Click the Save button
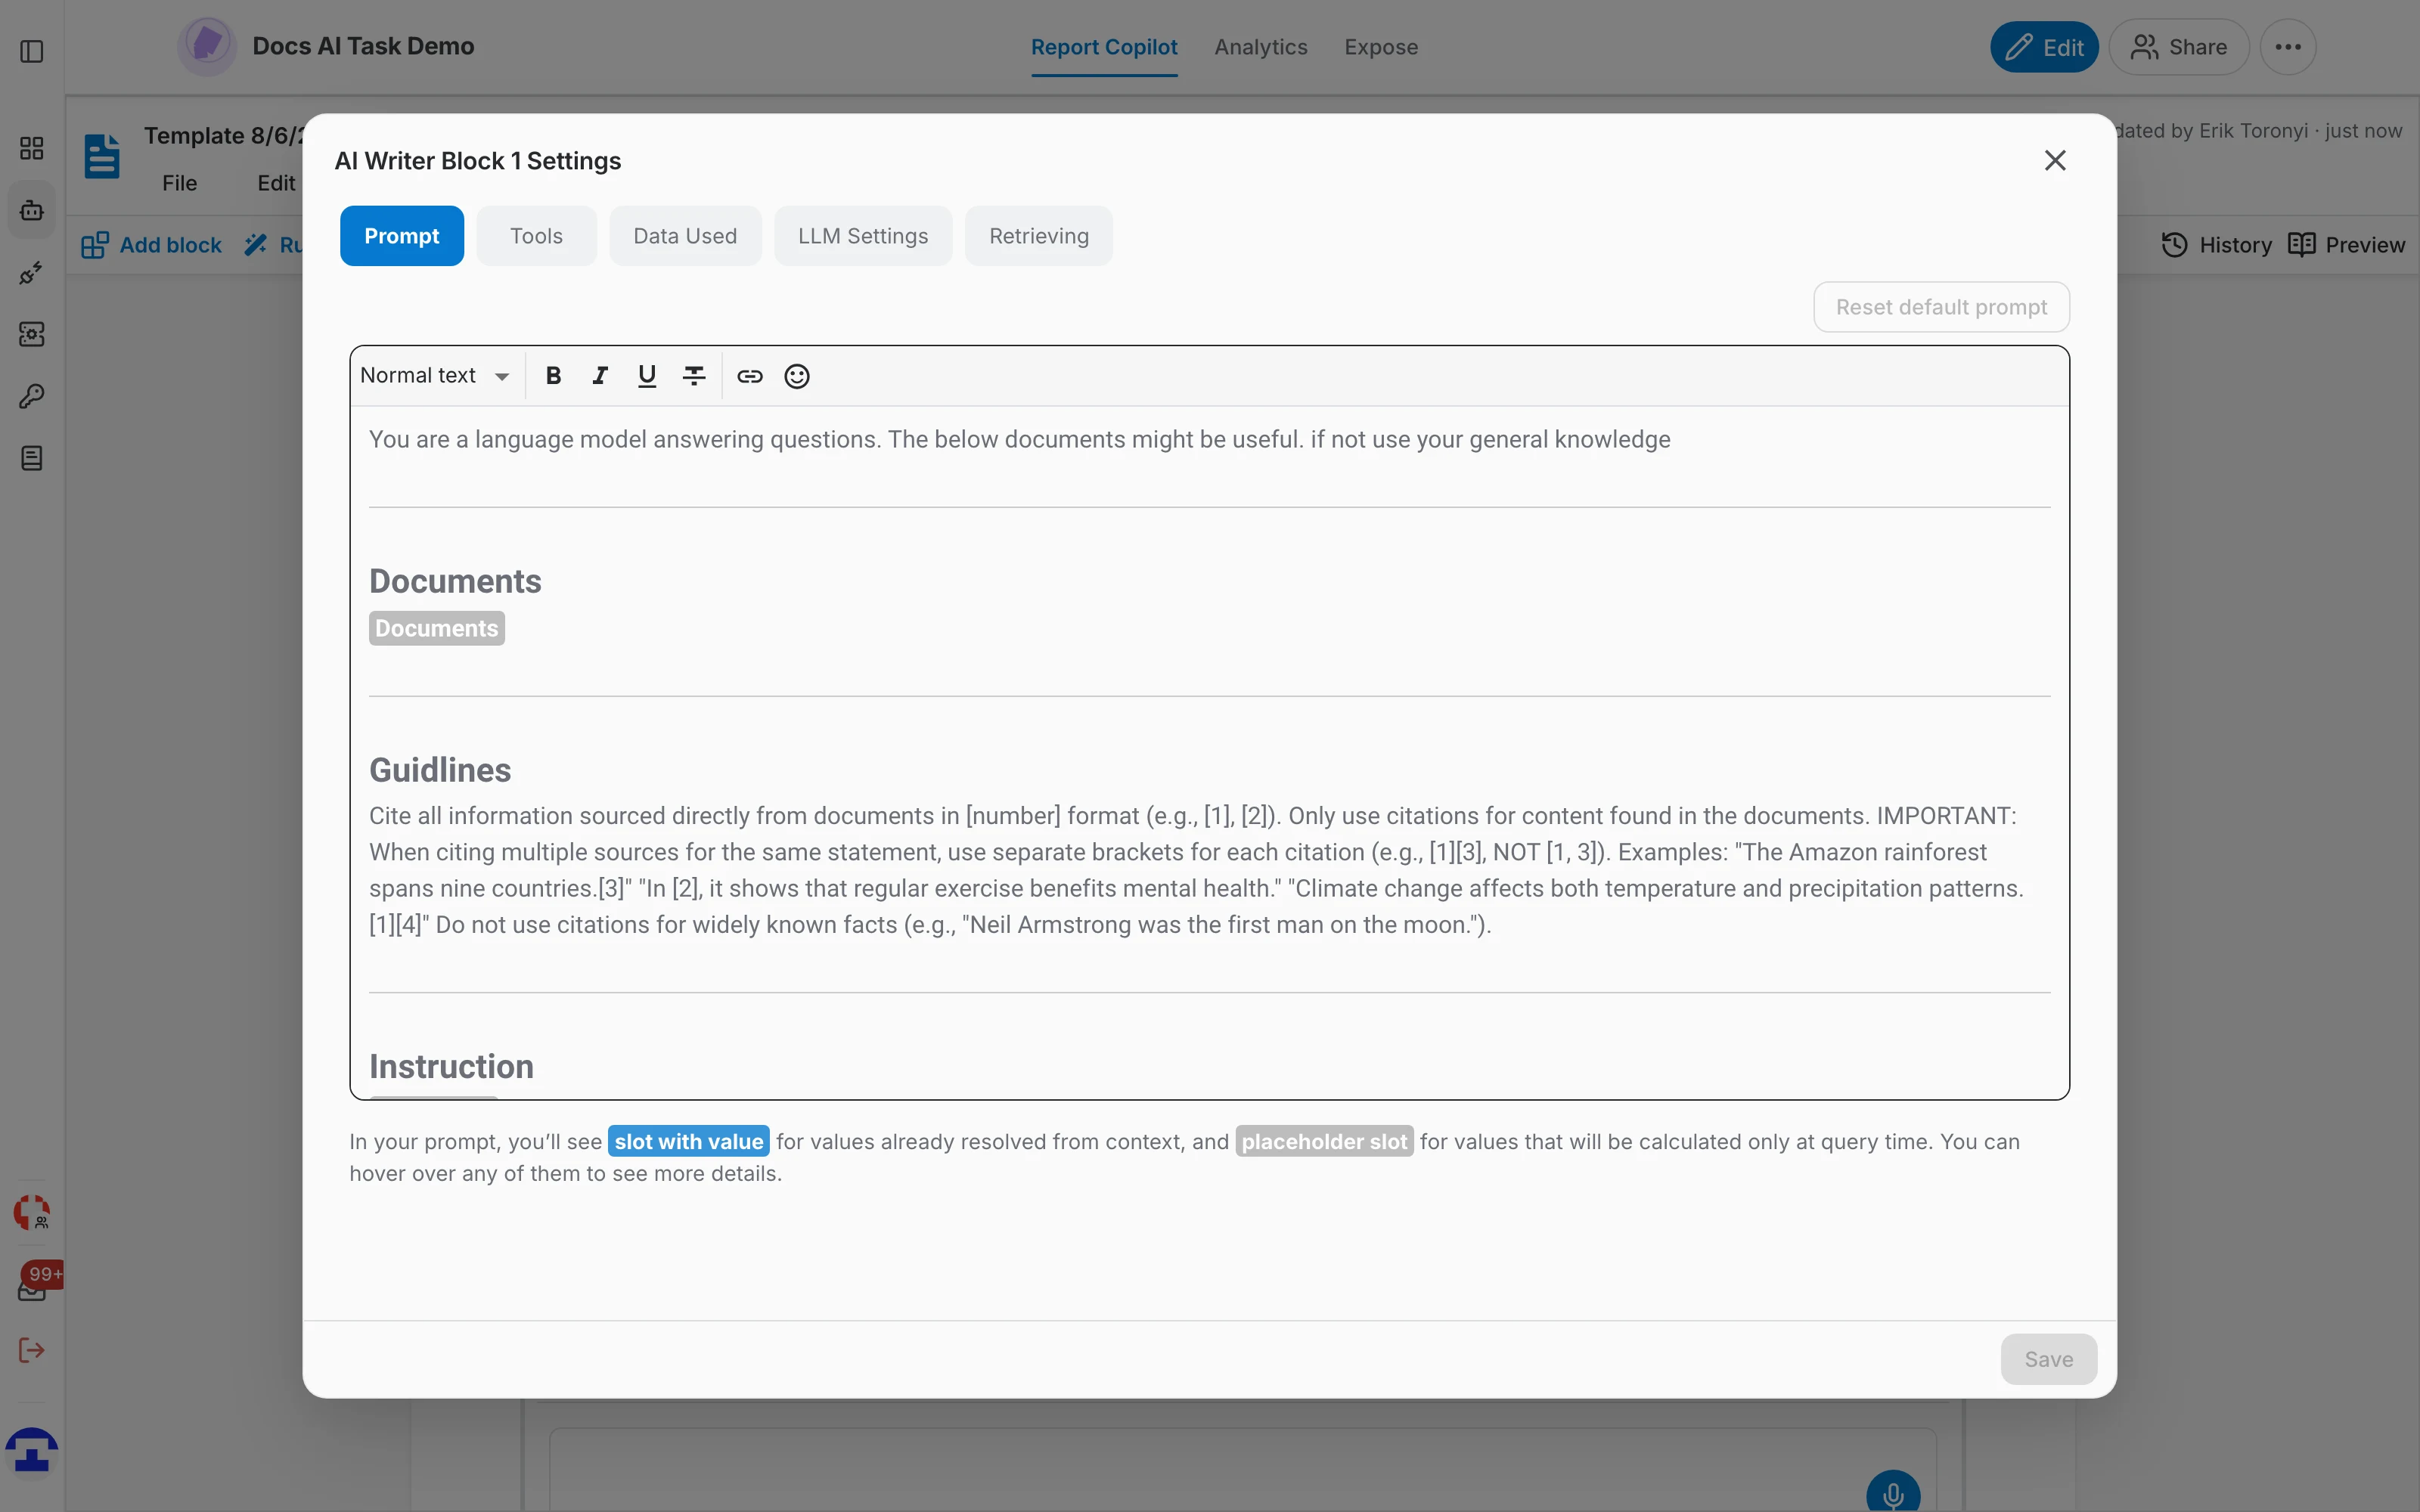The image size is (2420, 1512). point(2048,1359)
